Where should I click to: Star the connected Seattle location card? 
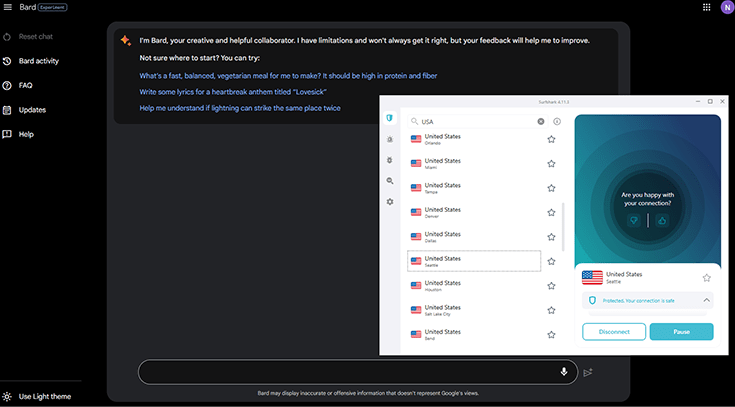pos(706,278)
